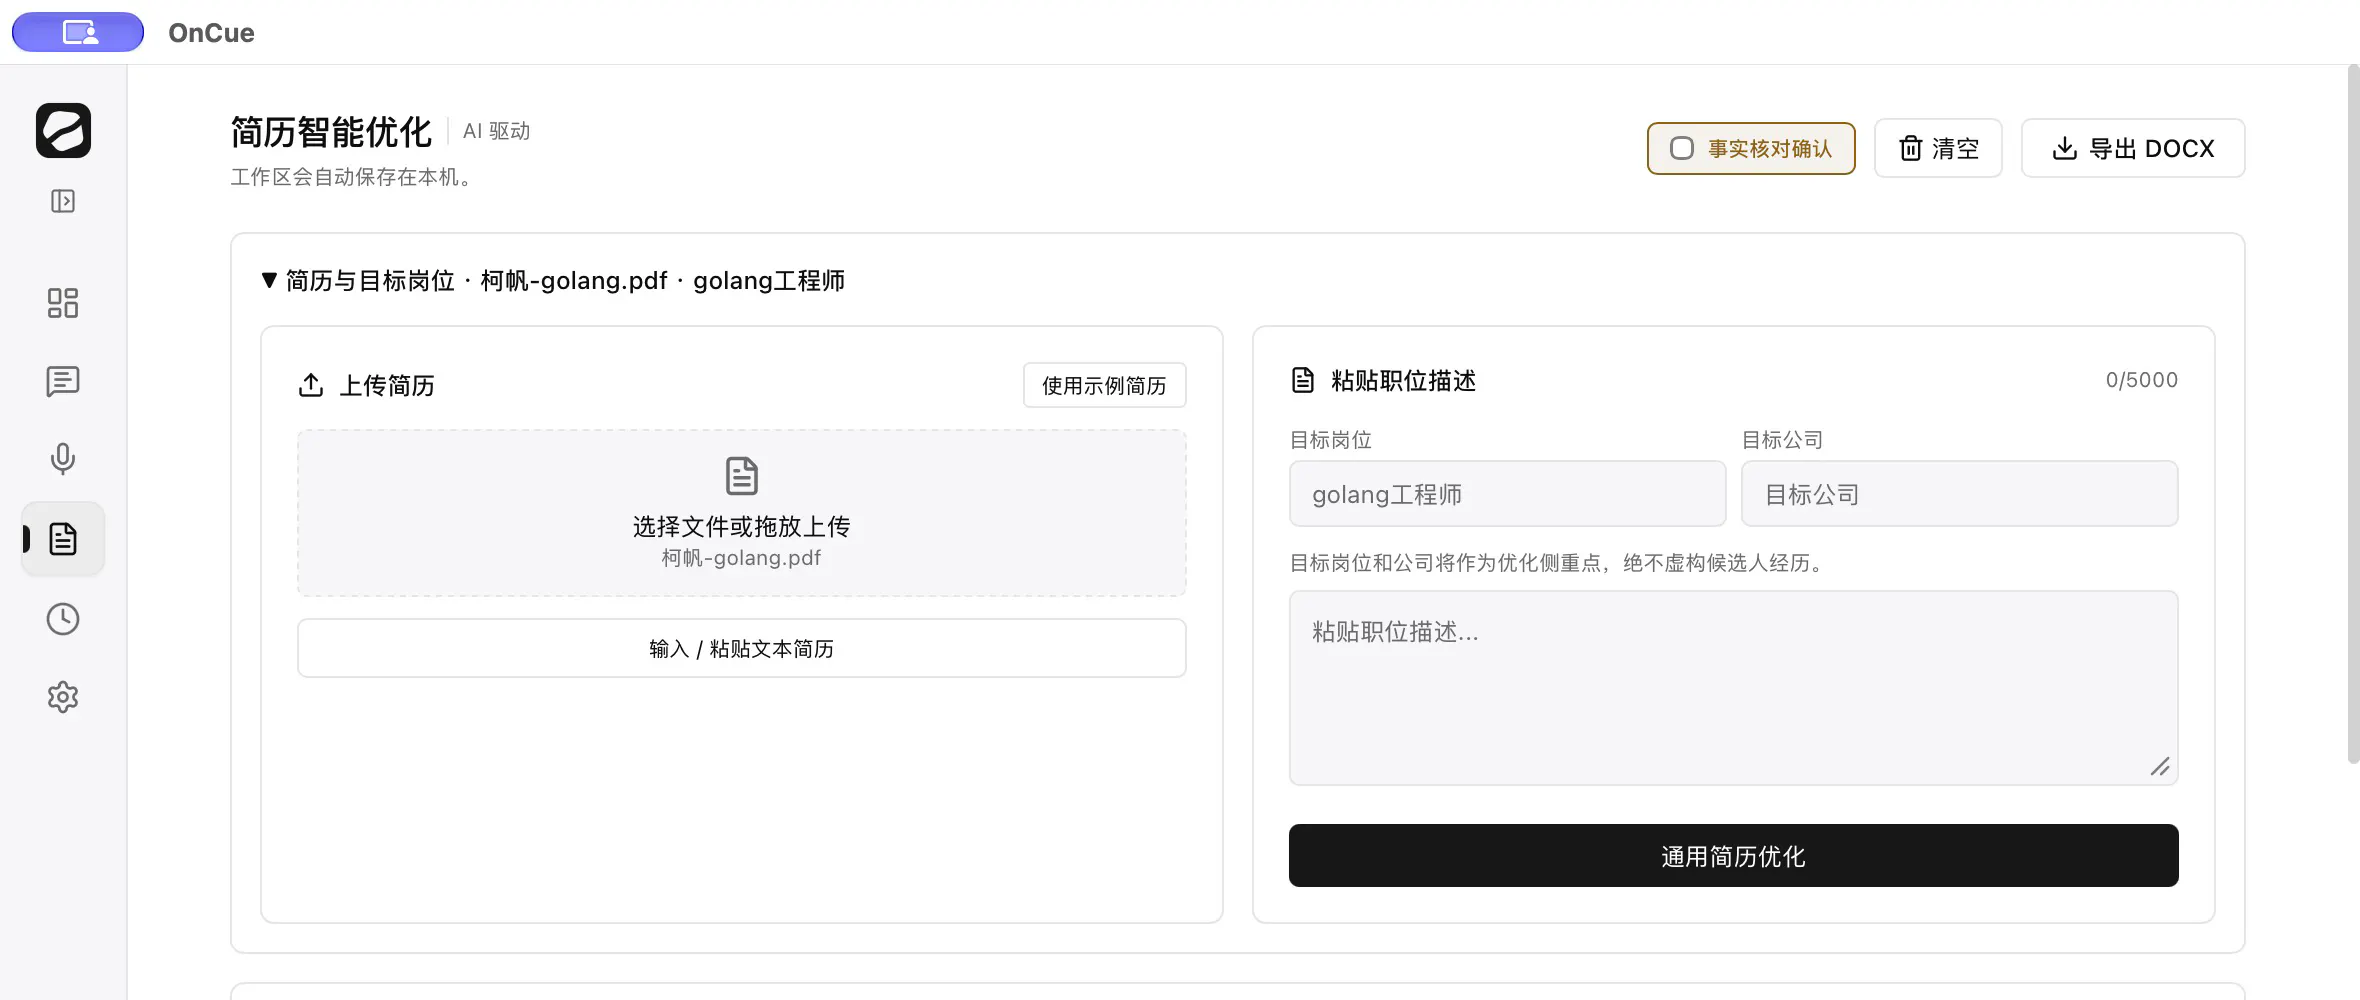Click the 简历智能优化 page title
The height and width of the screenshot is (1000, 2360).
pyautogui.click(x=331, y=131)
